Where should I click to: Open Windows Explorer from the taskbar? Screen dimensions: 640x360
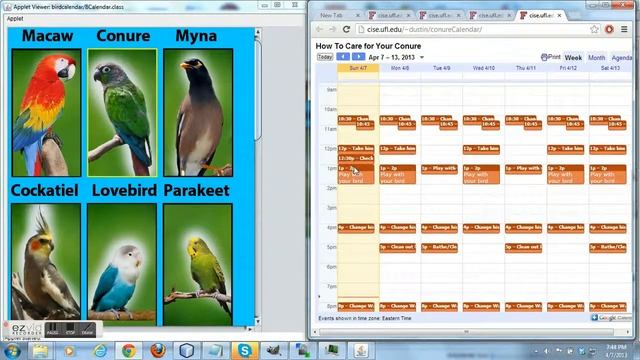[40, 351]
